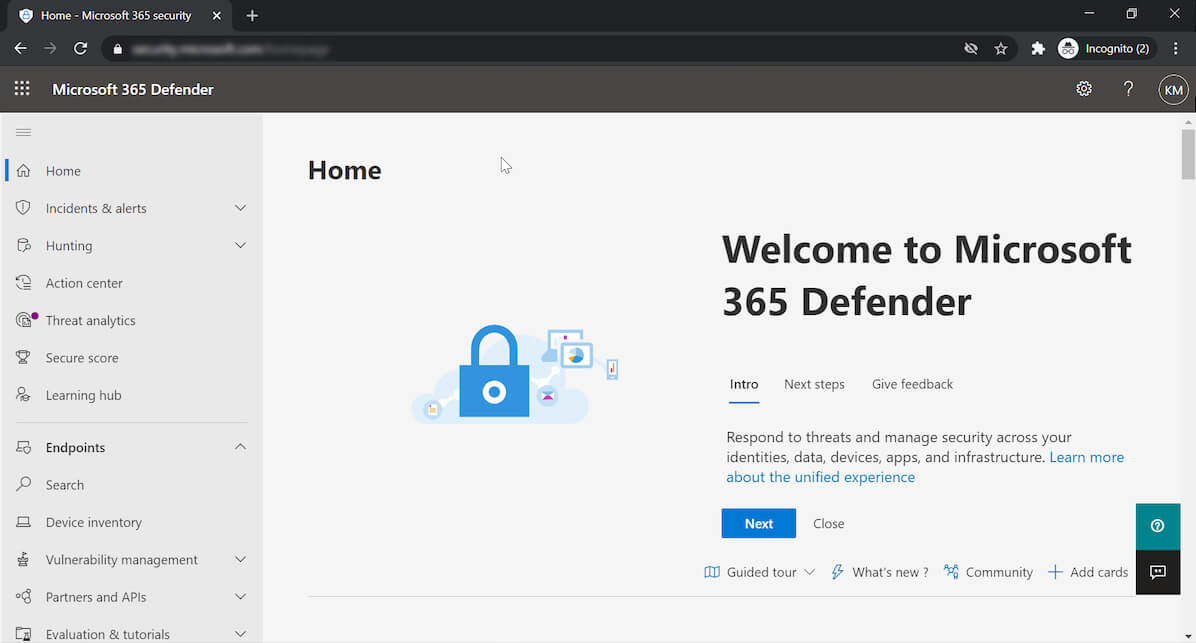Click the black feedback chat button
1196x643 pixels.
point(1157,572)
